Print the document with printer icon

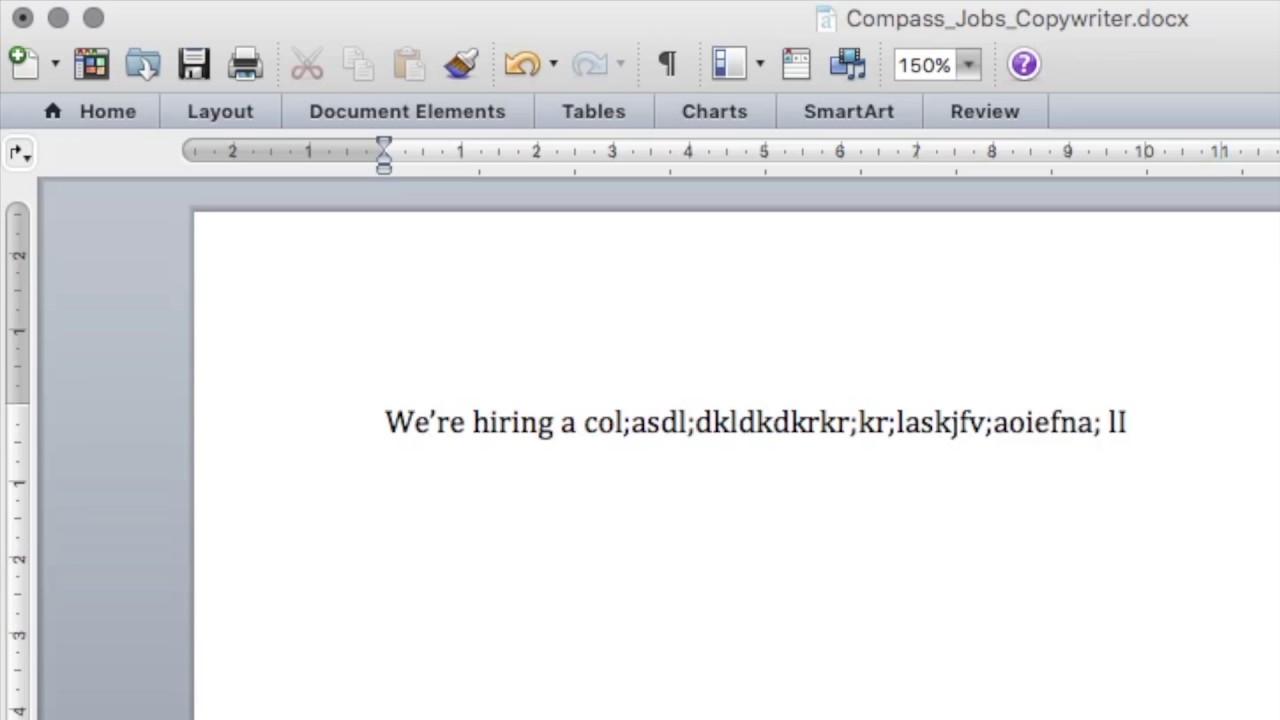pyautogui.click(x=245, y=64)
